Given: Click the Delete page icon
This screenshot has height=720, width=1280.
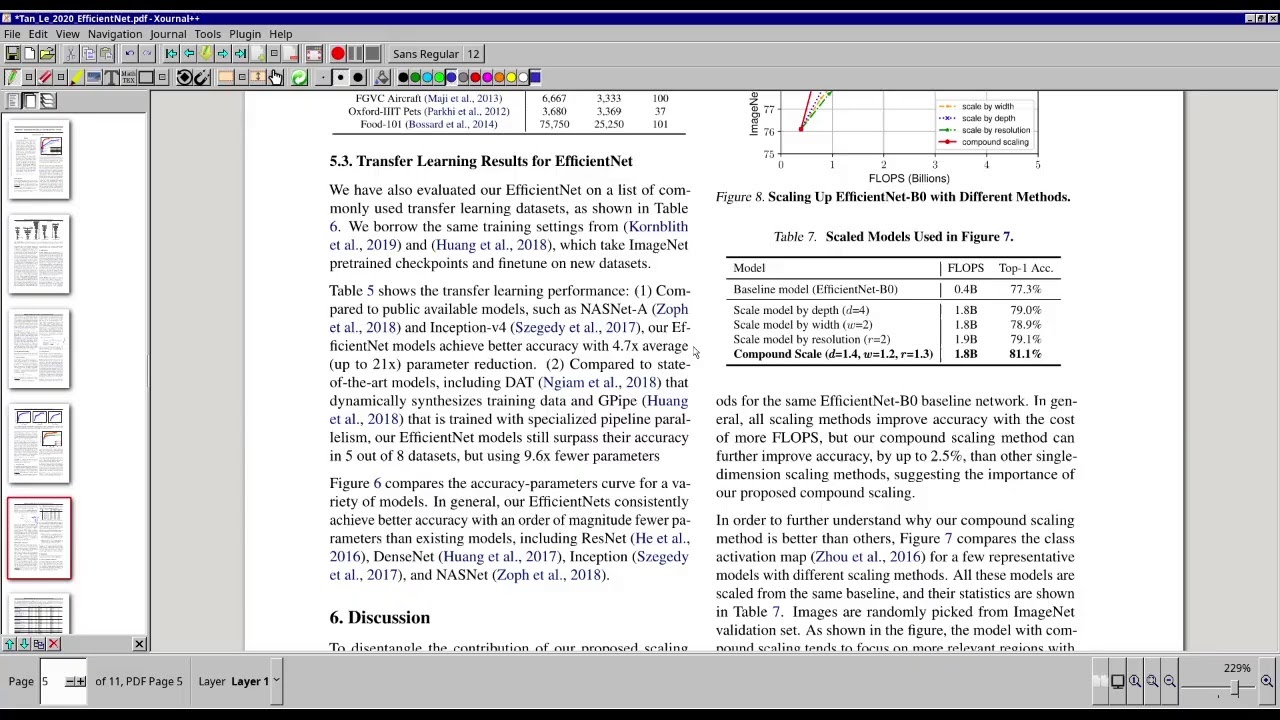Looking at the screenshot, I should (x=291, y=54).
